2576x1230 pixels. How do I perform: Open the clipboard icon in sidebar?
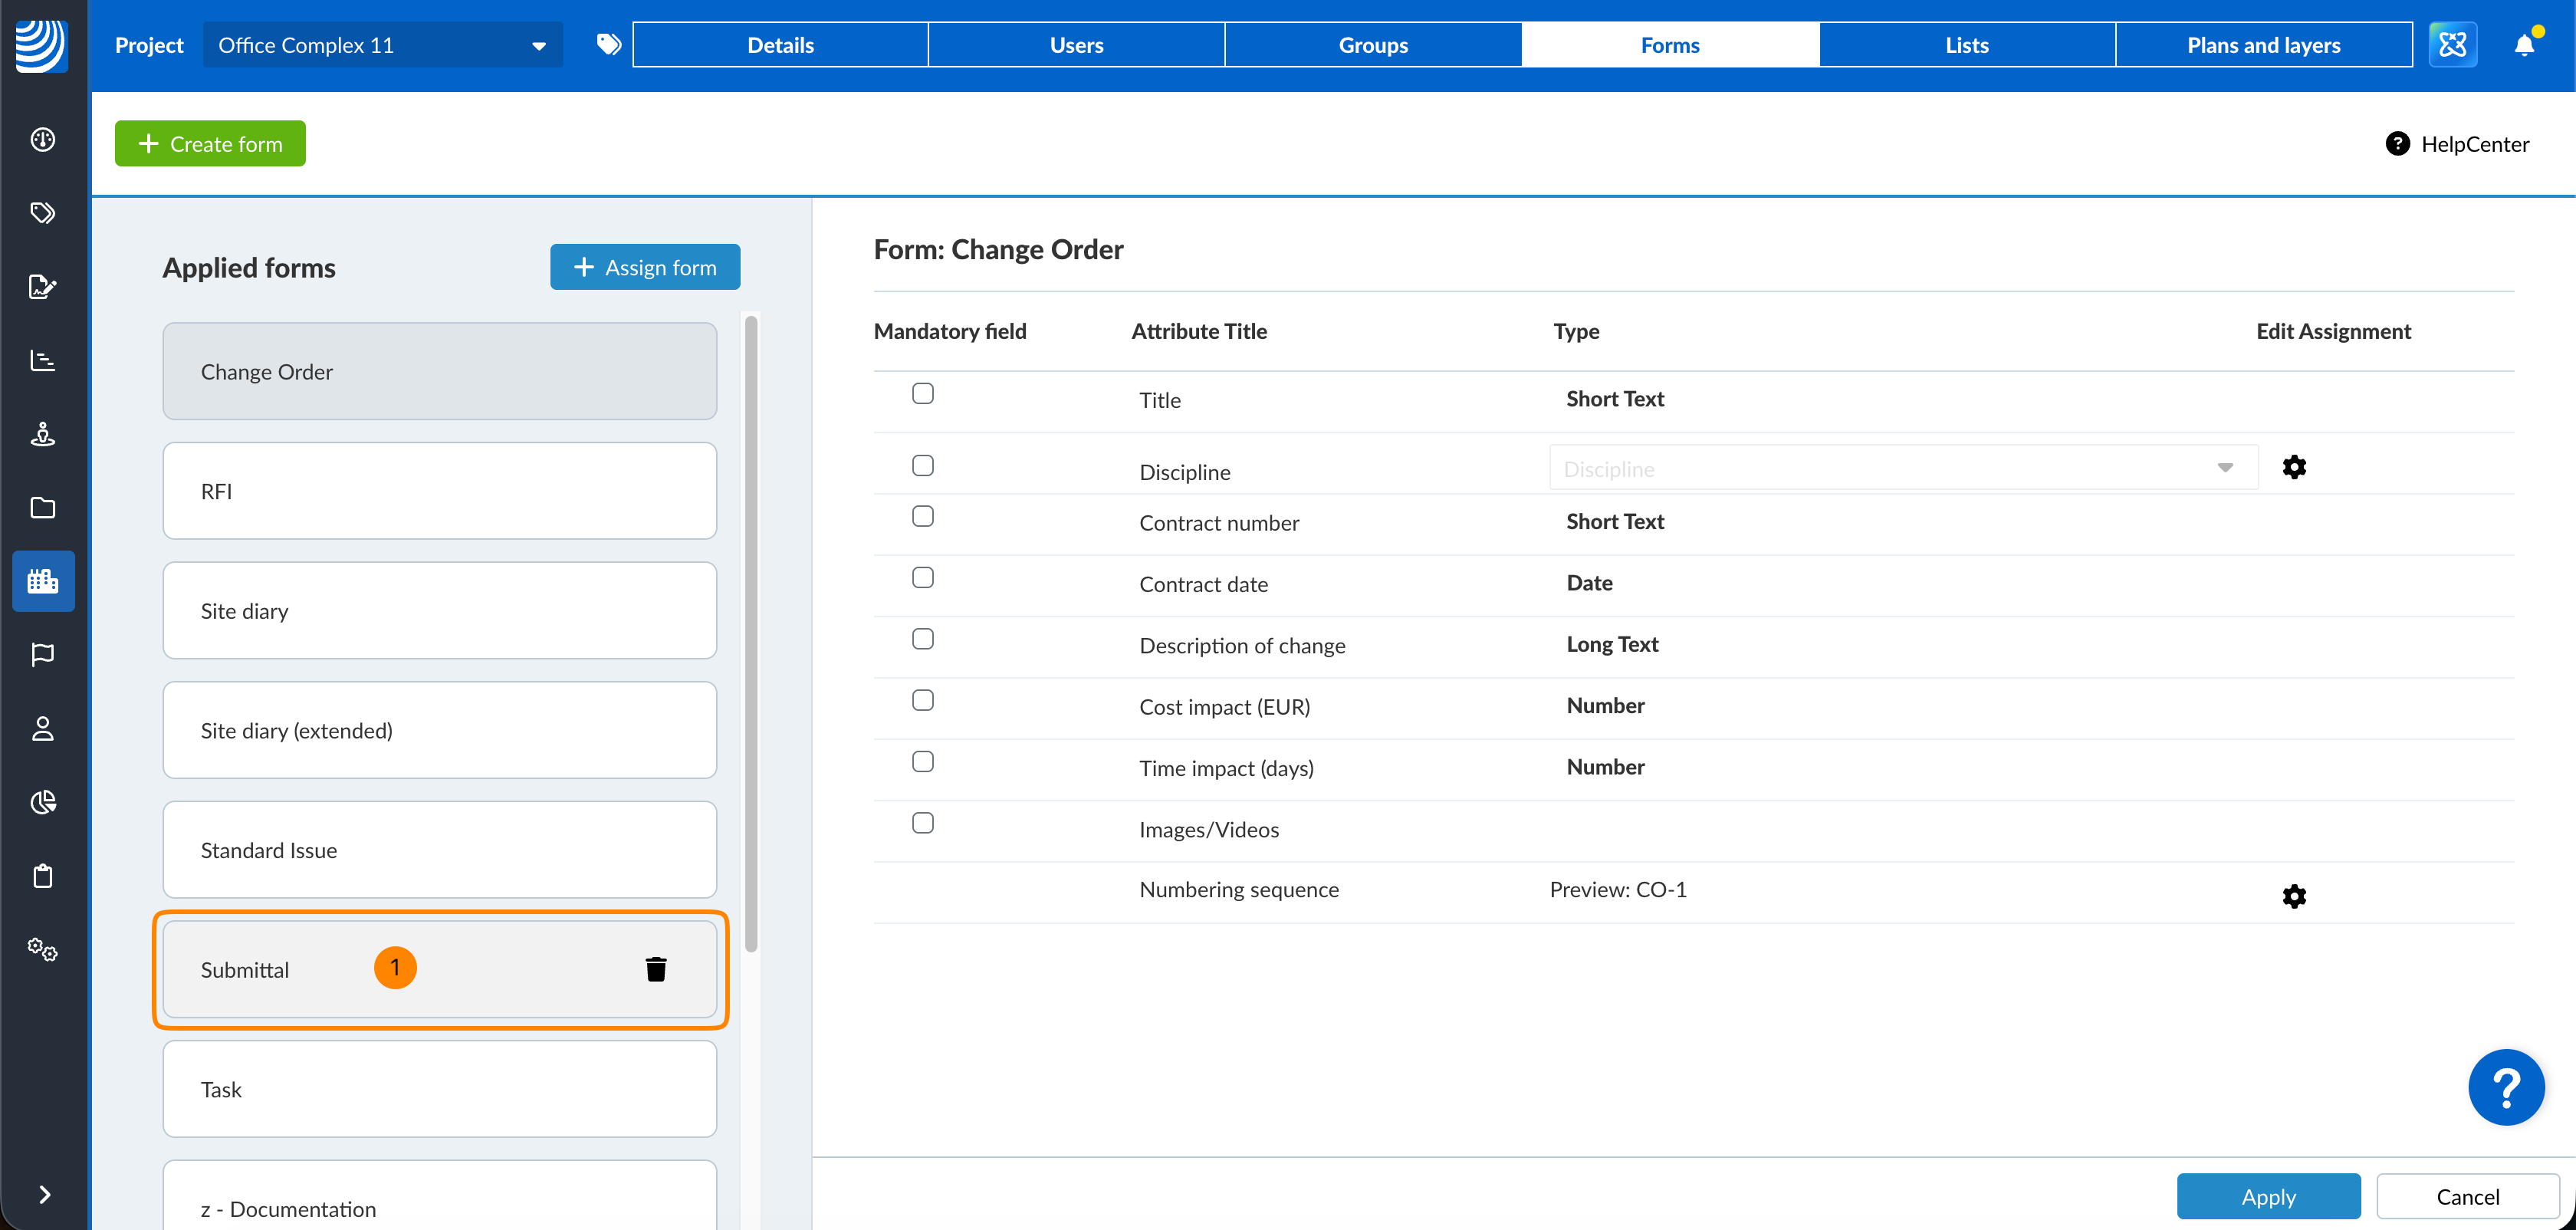pos(42,876)
